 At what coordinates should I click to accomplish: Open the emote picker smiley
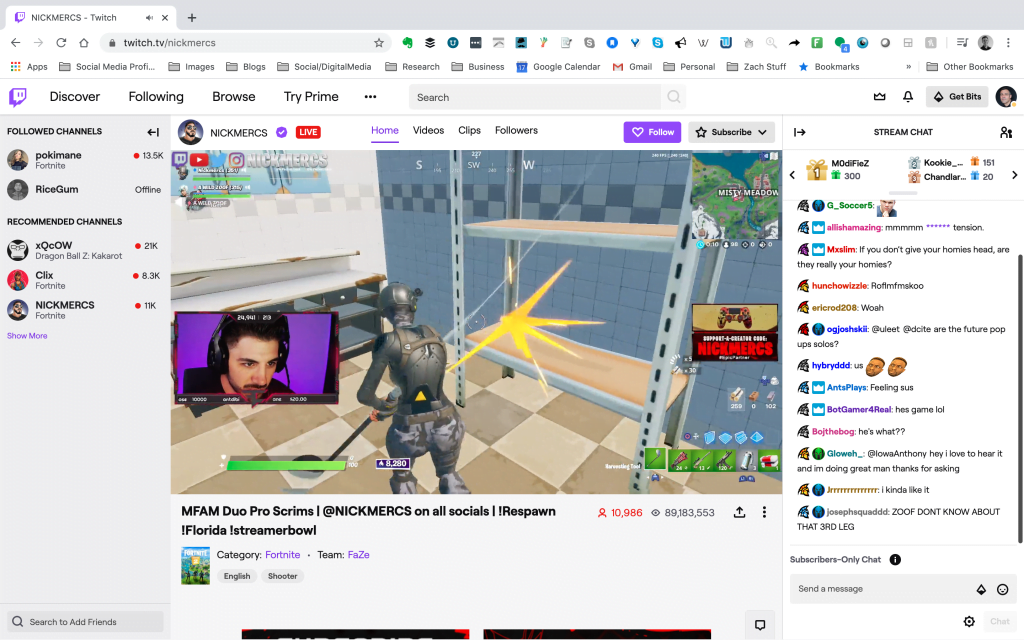tap(1002, 590)
